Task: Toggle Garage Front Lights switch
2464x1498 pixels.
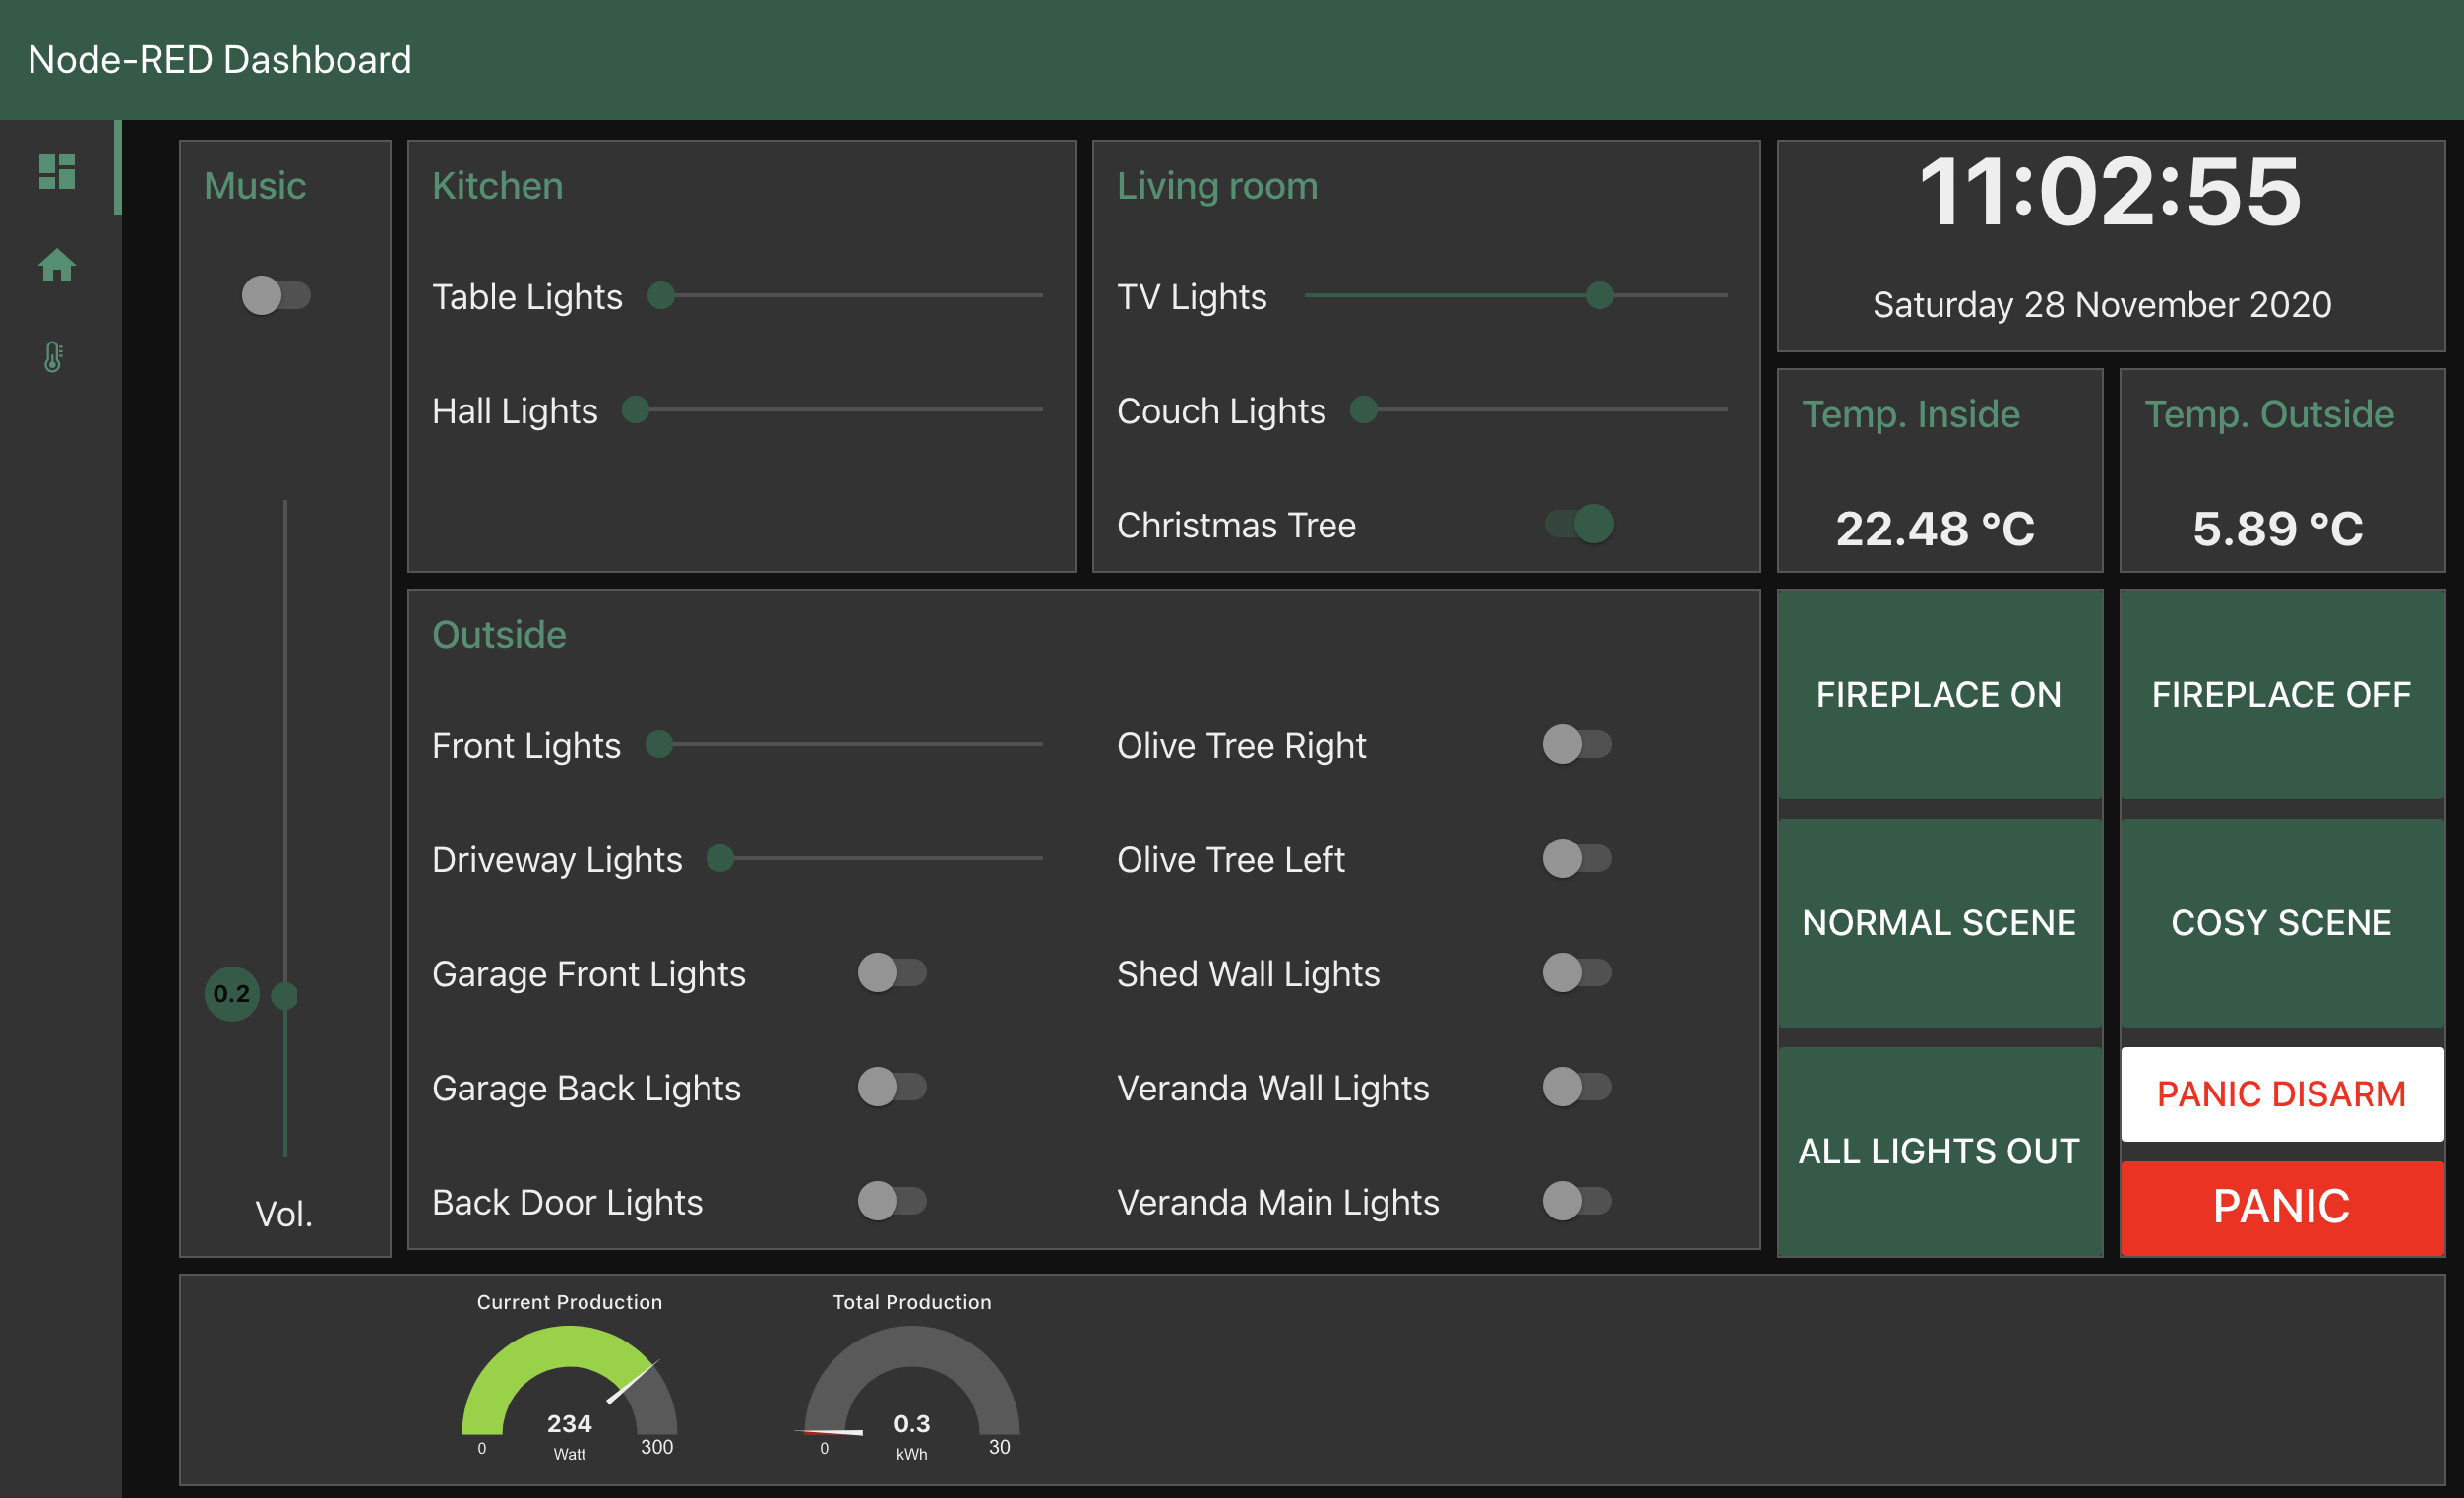Action: coord(891,972)
